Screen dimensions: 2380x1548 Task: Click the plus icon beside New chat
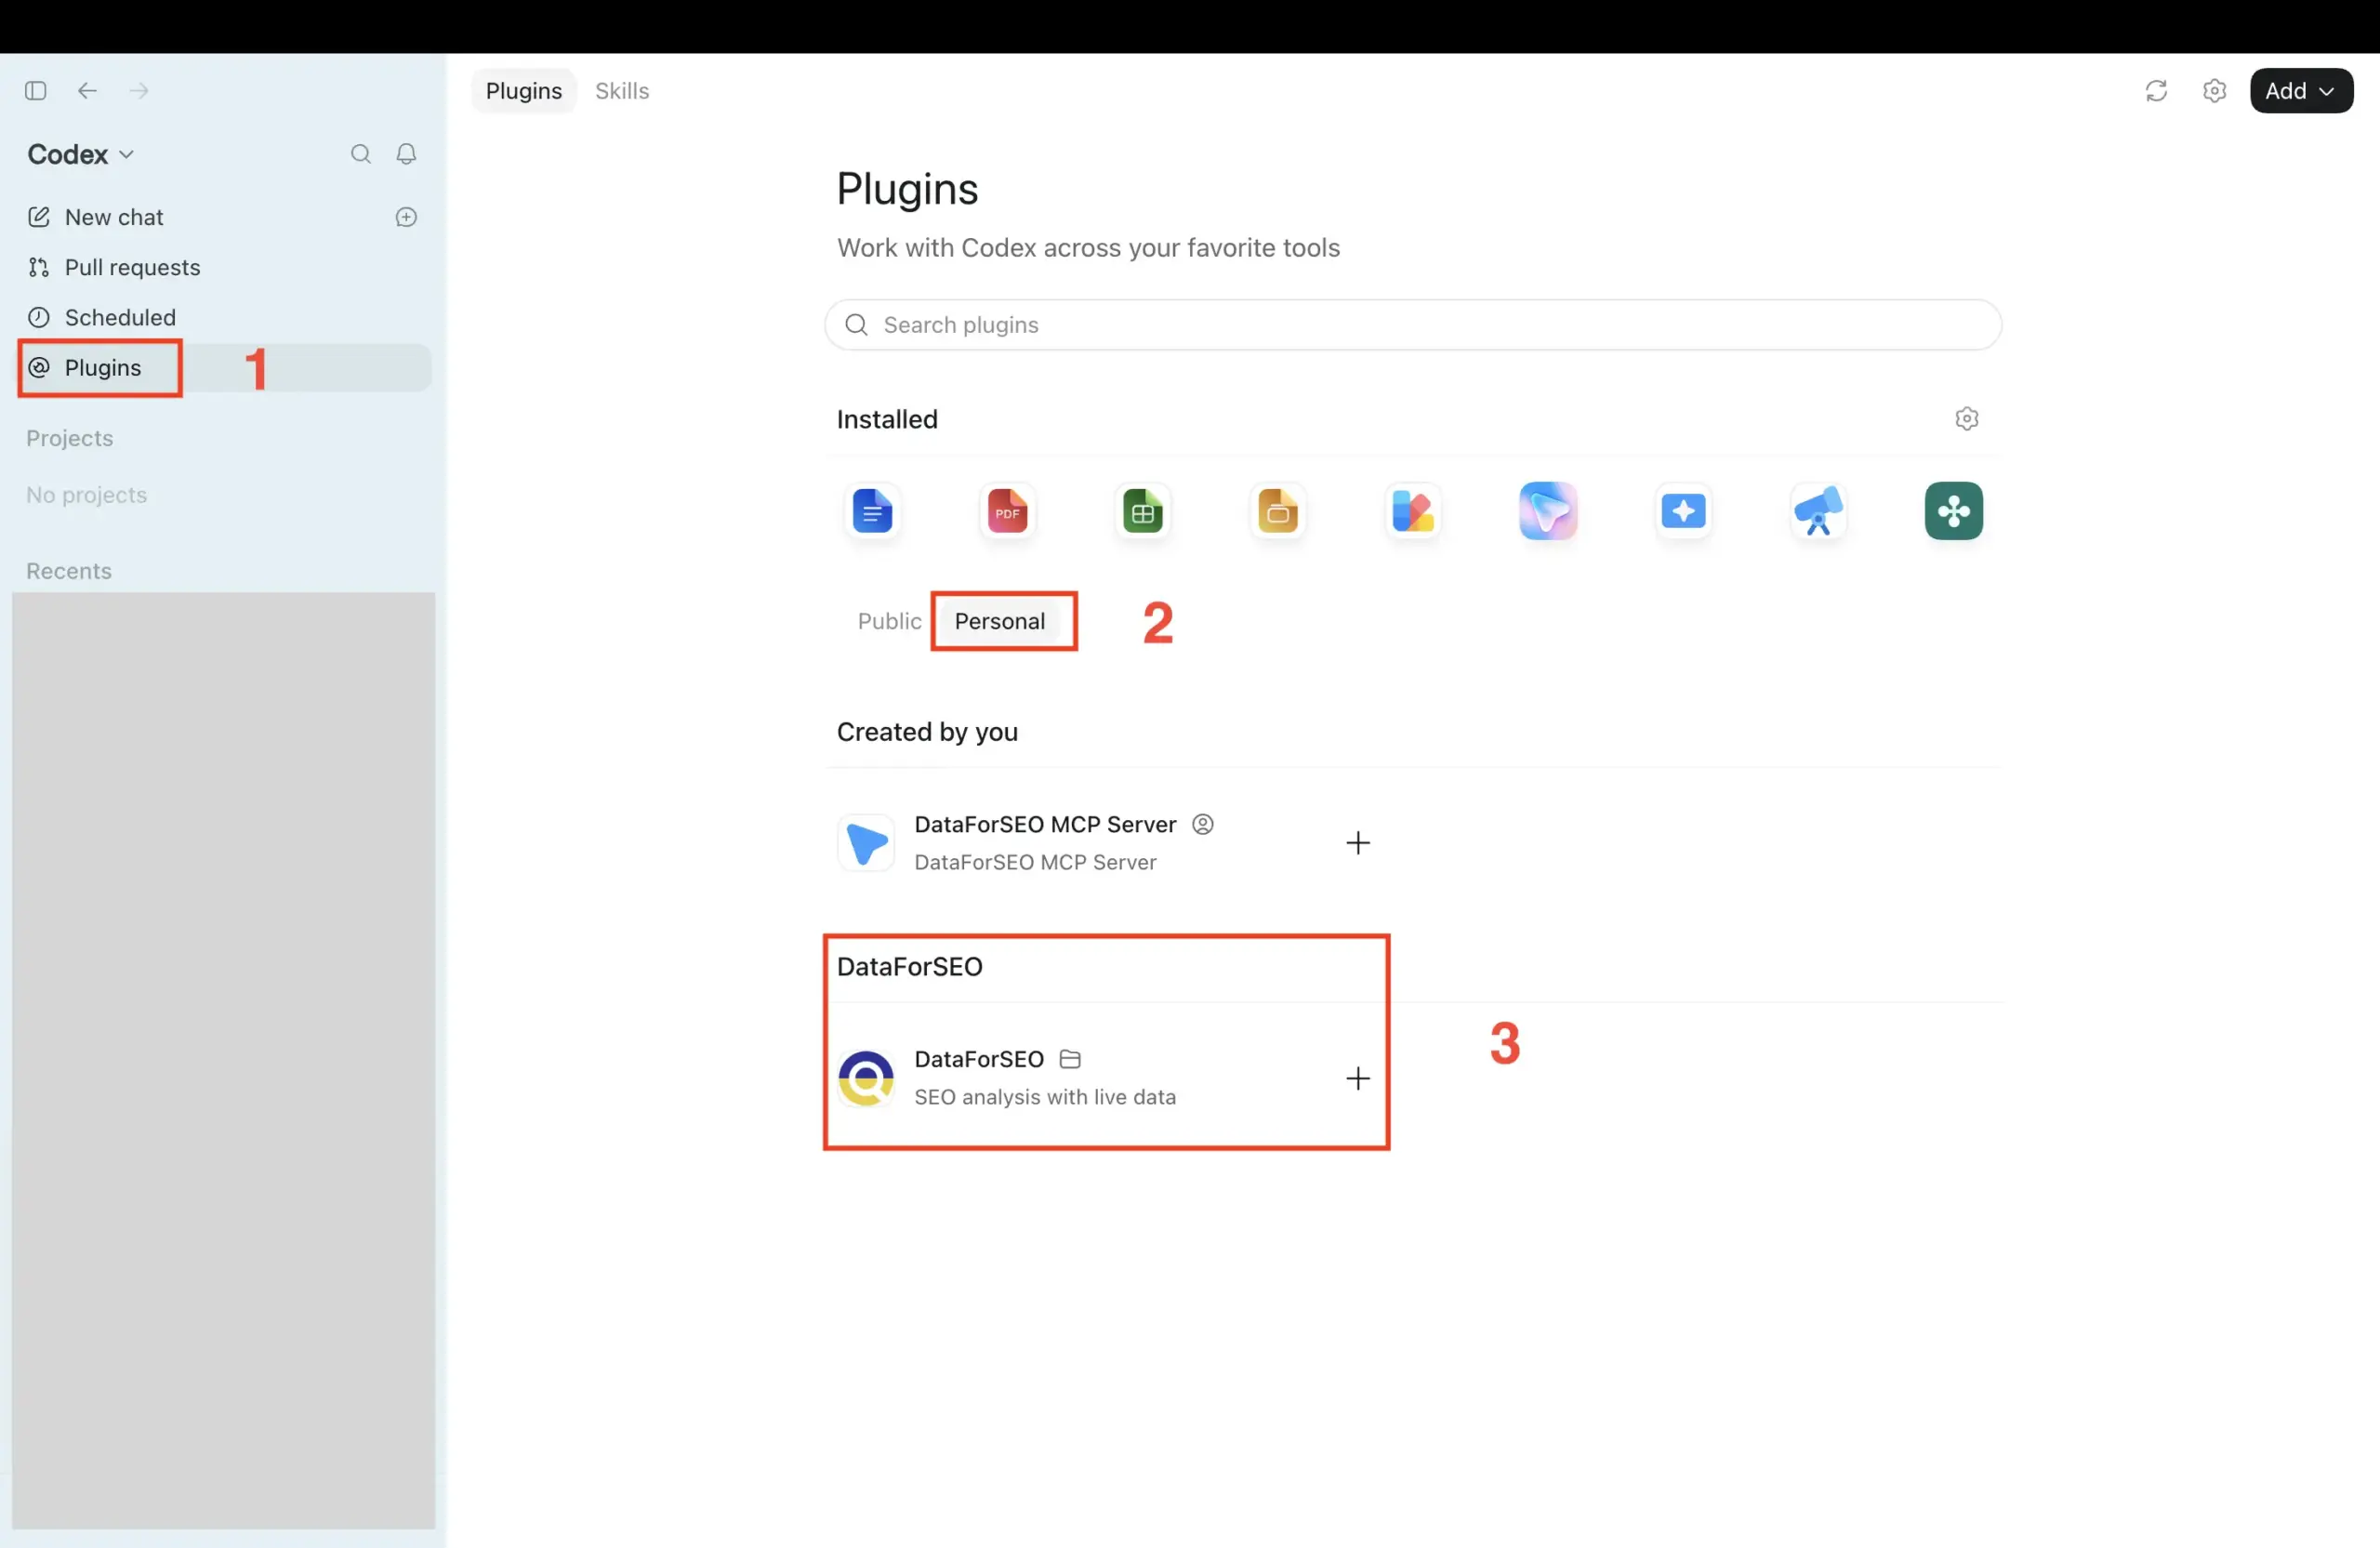pos(406,217)
